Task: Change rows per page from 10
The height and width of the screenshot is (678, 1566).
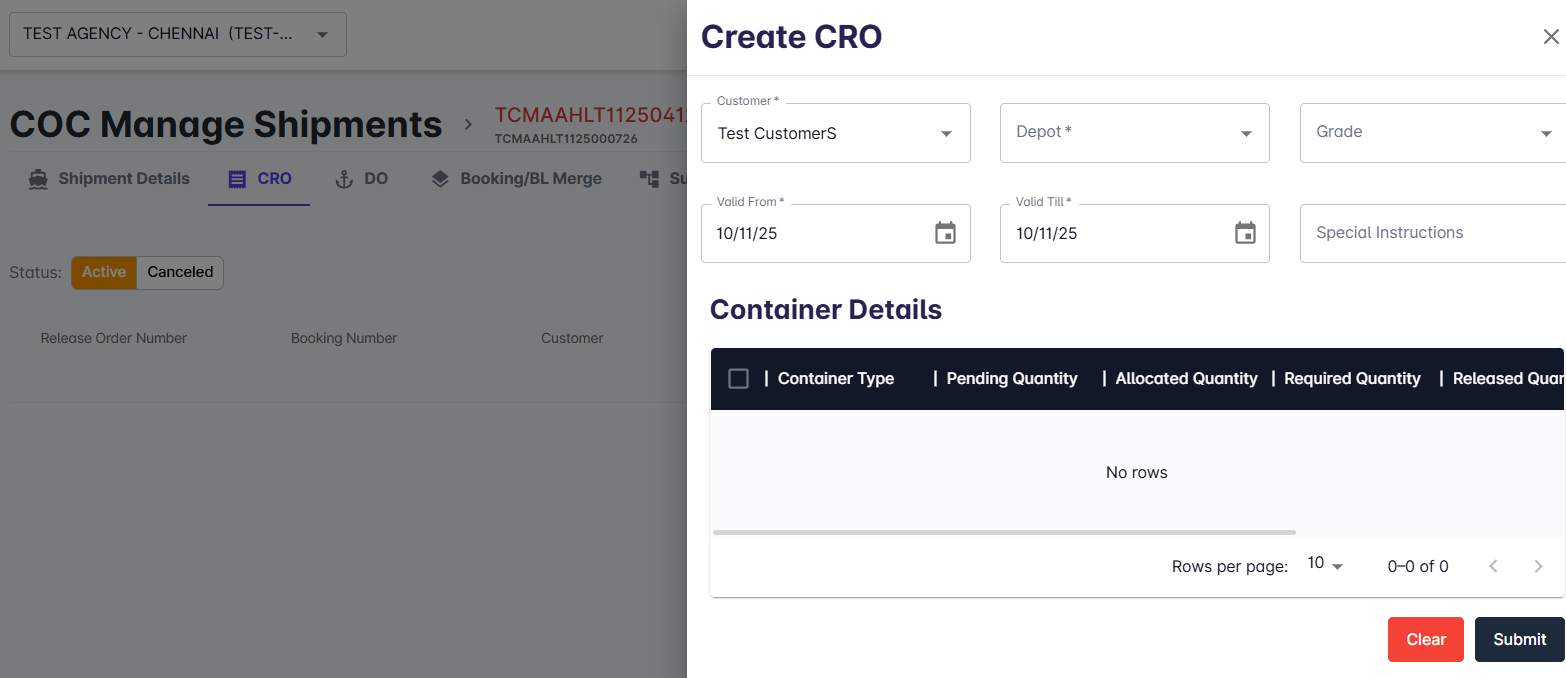Action: (x=1325, y=565)
